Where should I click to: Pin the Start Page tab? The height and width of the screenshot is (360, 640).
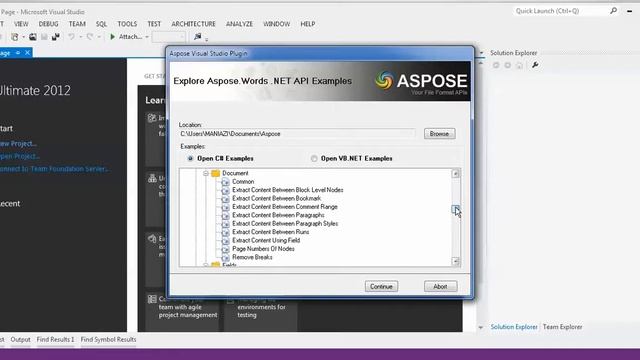tap(18, 53)
